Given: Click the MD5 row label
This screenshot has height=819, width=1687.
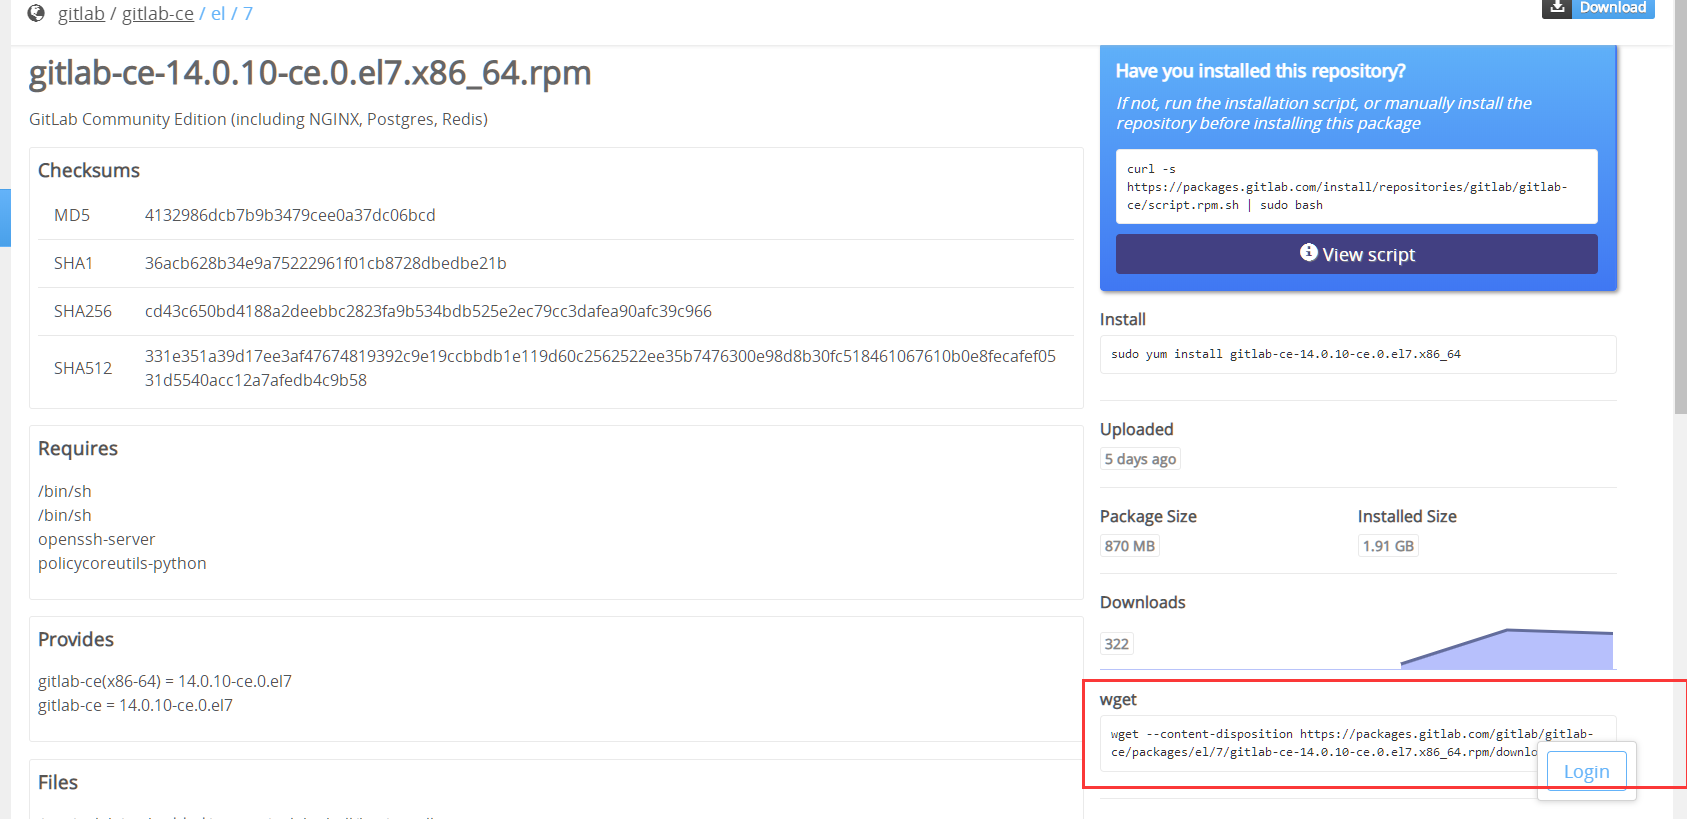Looking at the screenshot, I should (72, 215).
